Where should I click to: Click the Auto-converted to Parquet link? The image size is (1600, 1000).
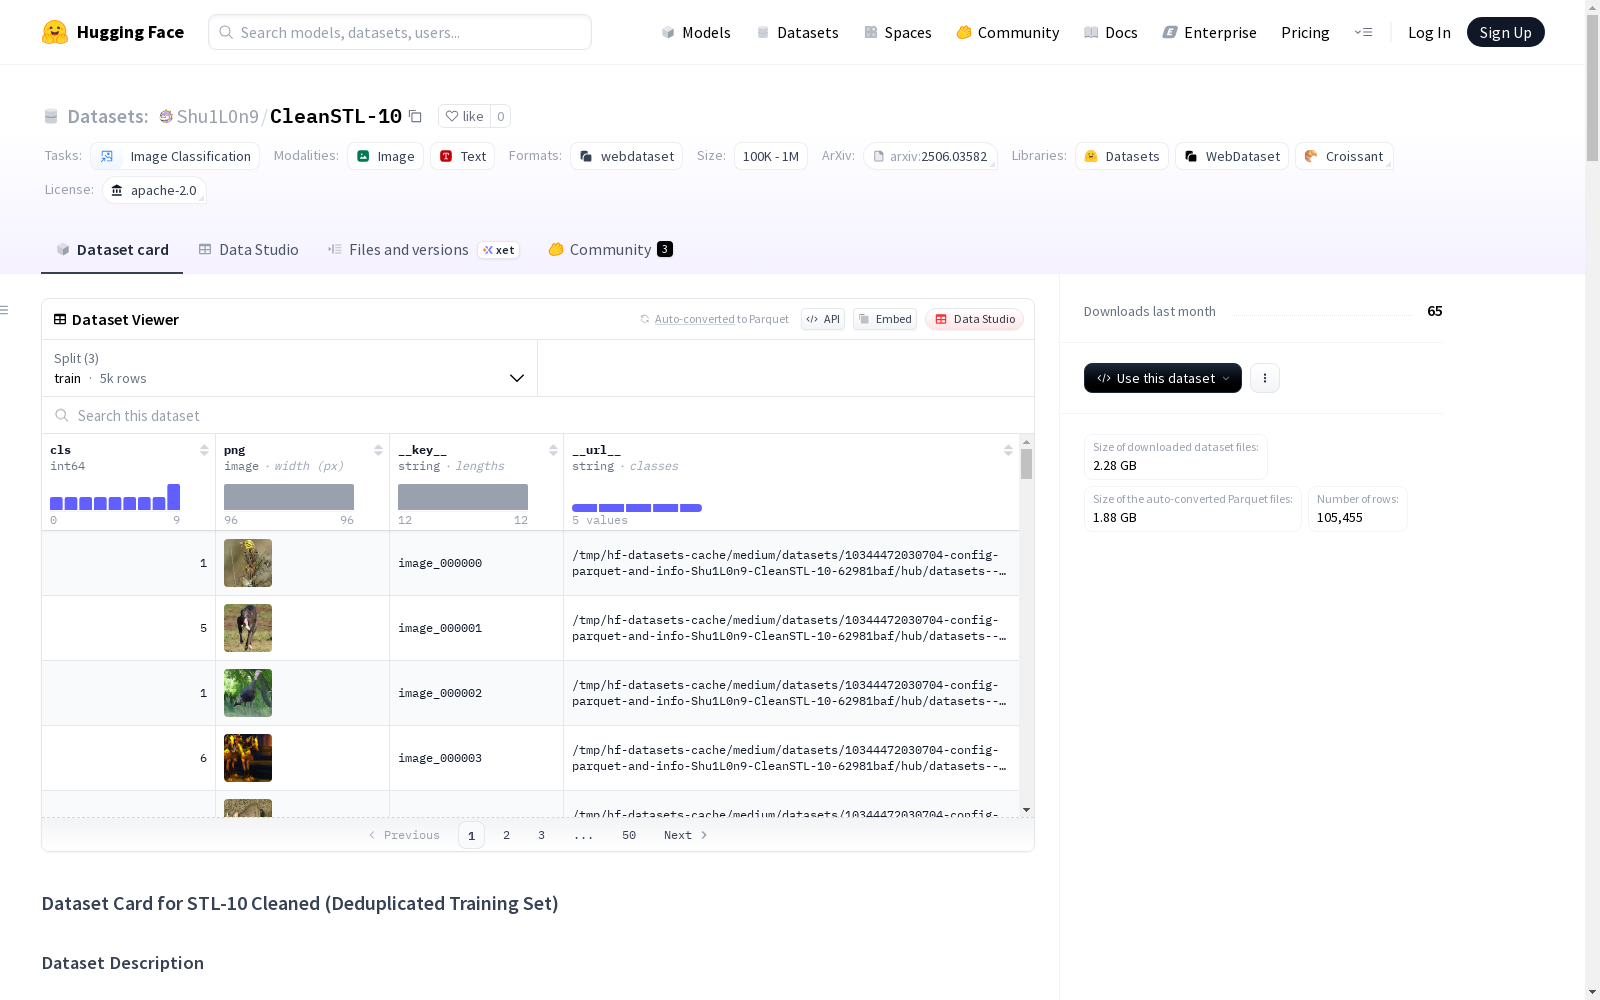point(722,319)
